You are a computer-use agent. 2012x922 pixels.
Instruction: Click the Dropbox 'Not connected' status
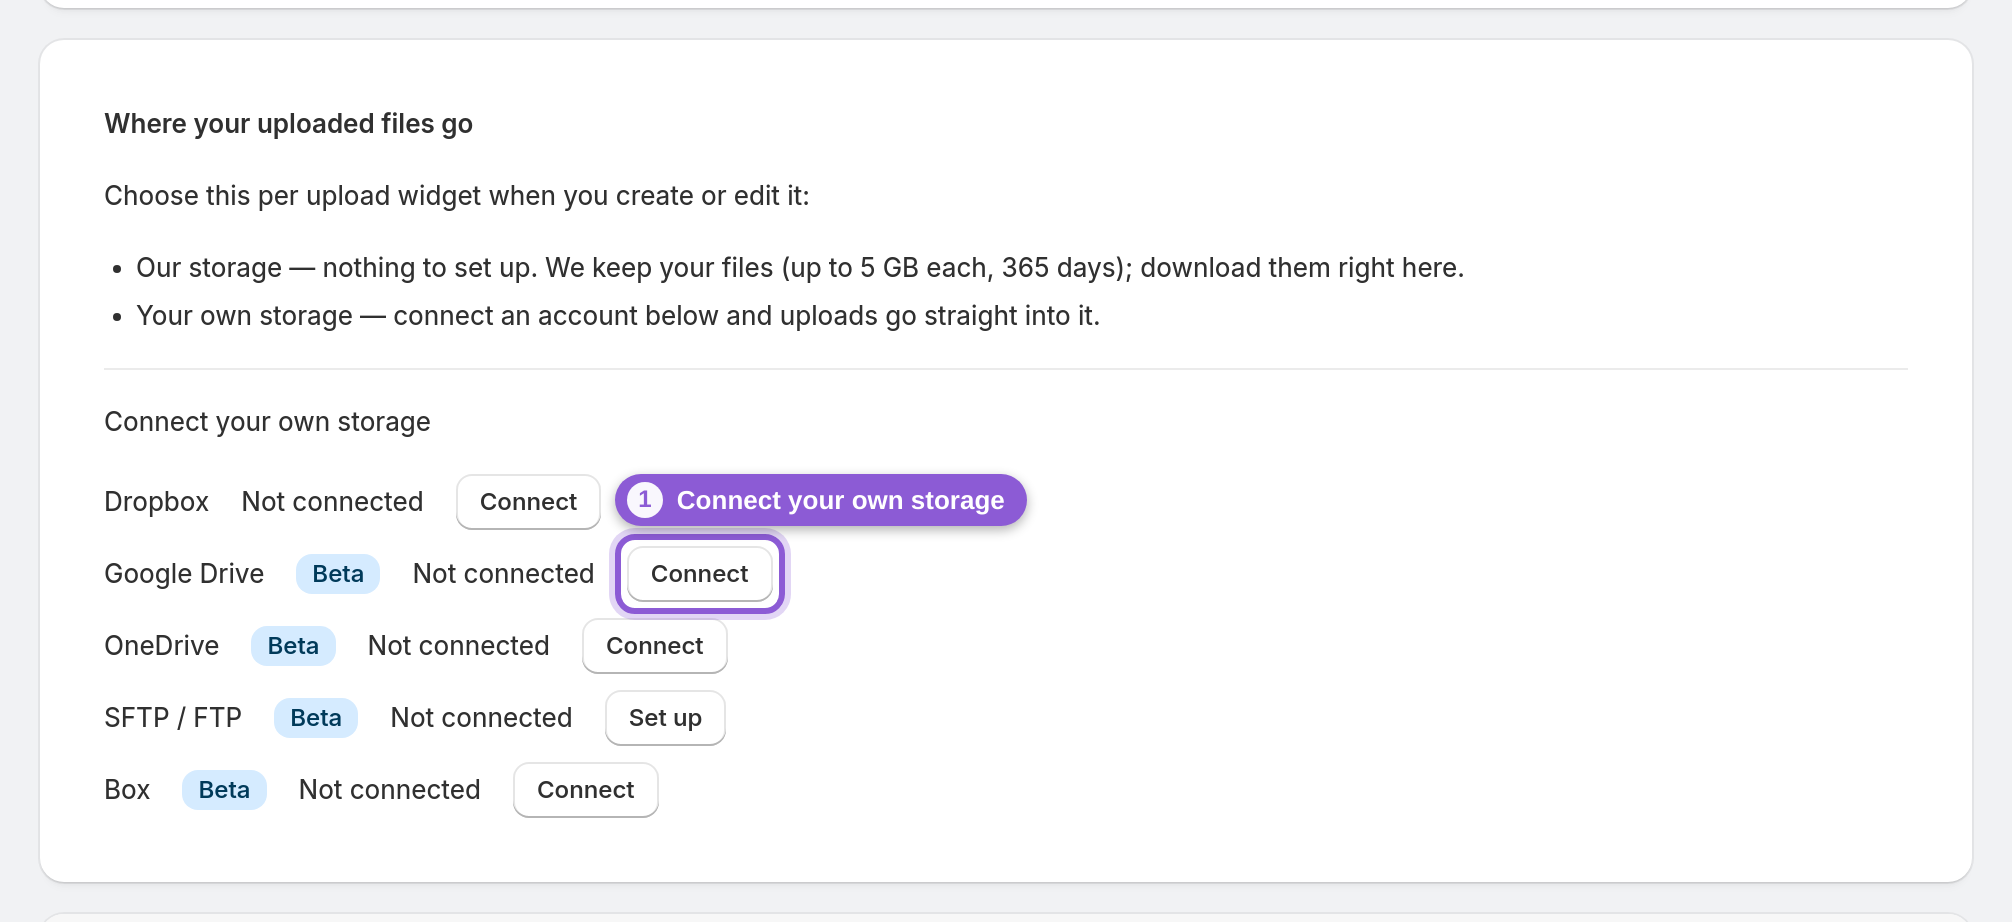coord(332,502)
